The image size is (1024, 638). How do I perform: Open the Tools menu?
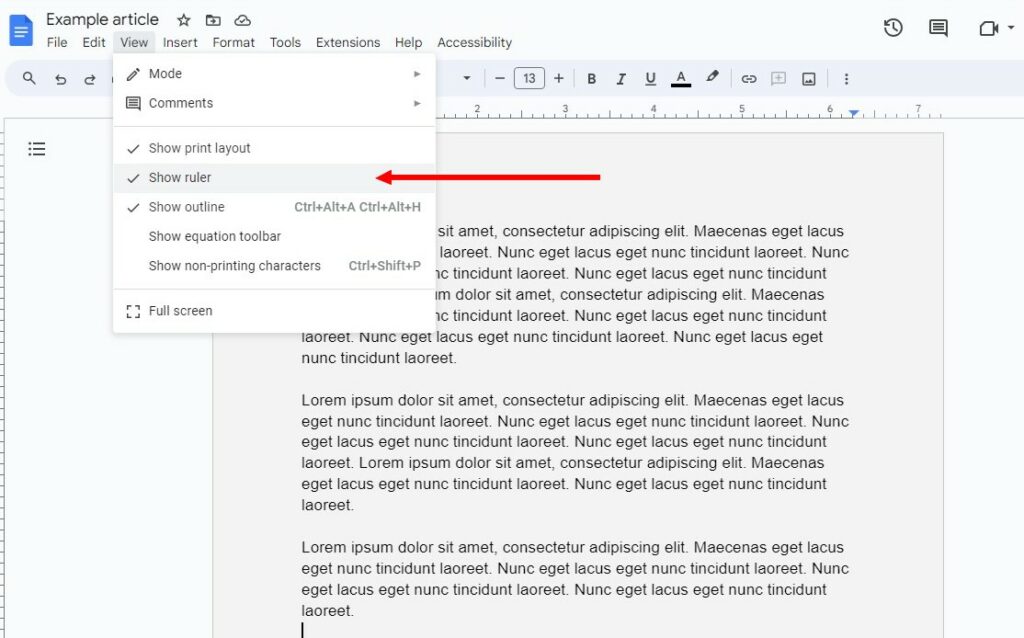pos(285,42)
